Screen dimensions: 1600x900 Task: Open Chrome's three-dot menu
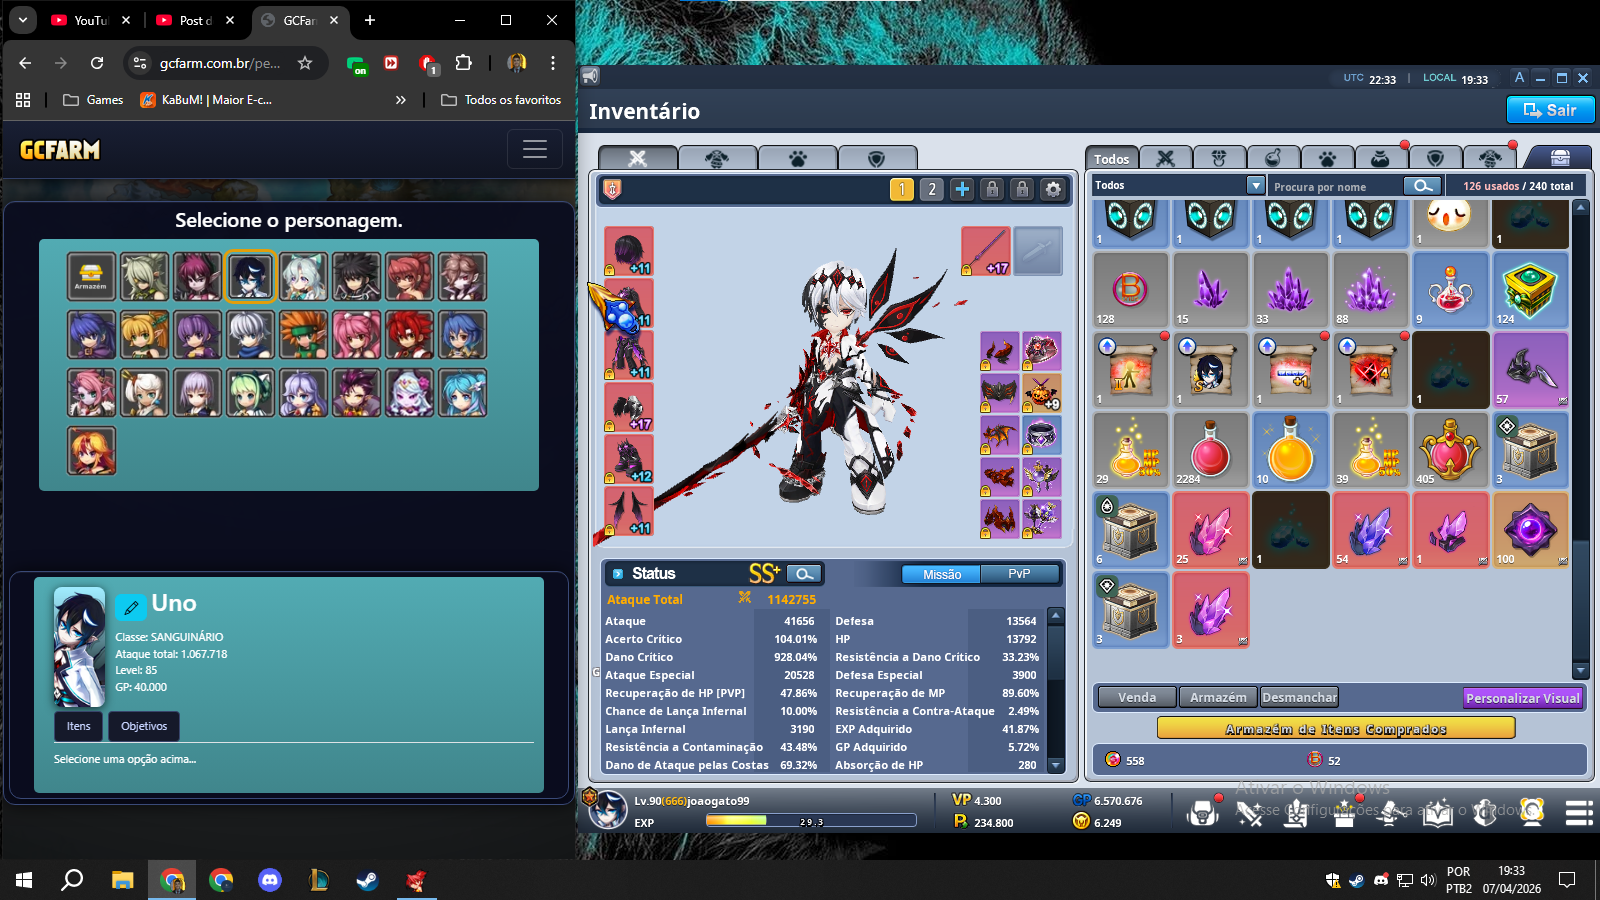point(553,63)
